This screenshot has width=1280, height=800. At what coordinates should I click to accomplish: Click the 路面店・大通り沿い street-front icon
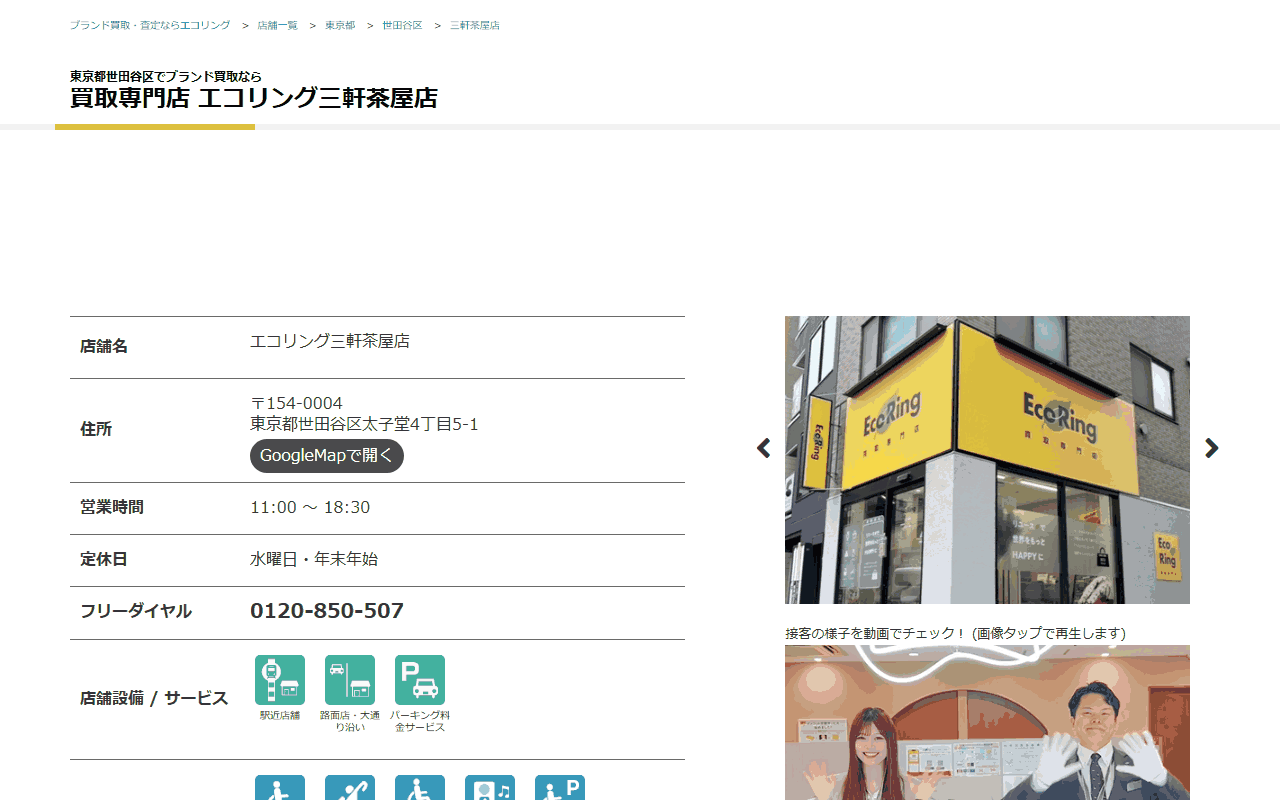click(350, 680)
